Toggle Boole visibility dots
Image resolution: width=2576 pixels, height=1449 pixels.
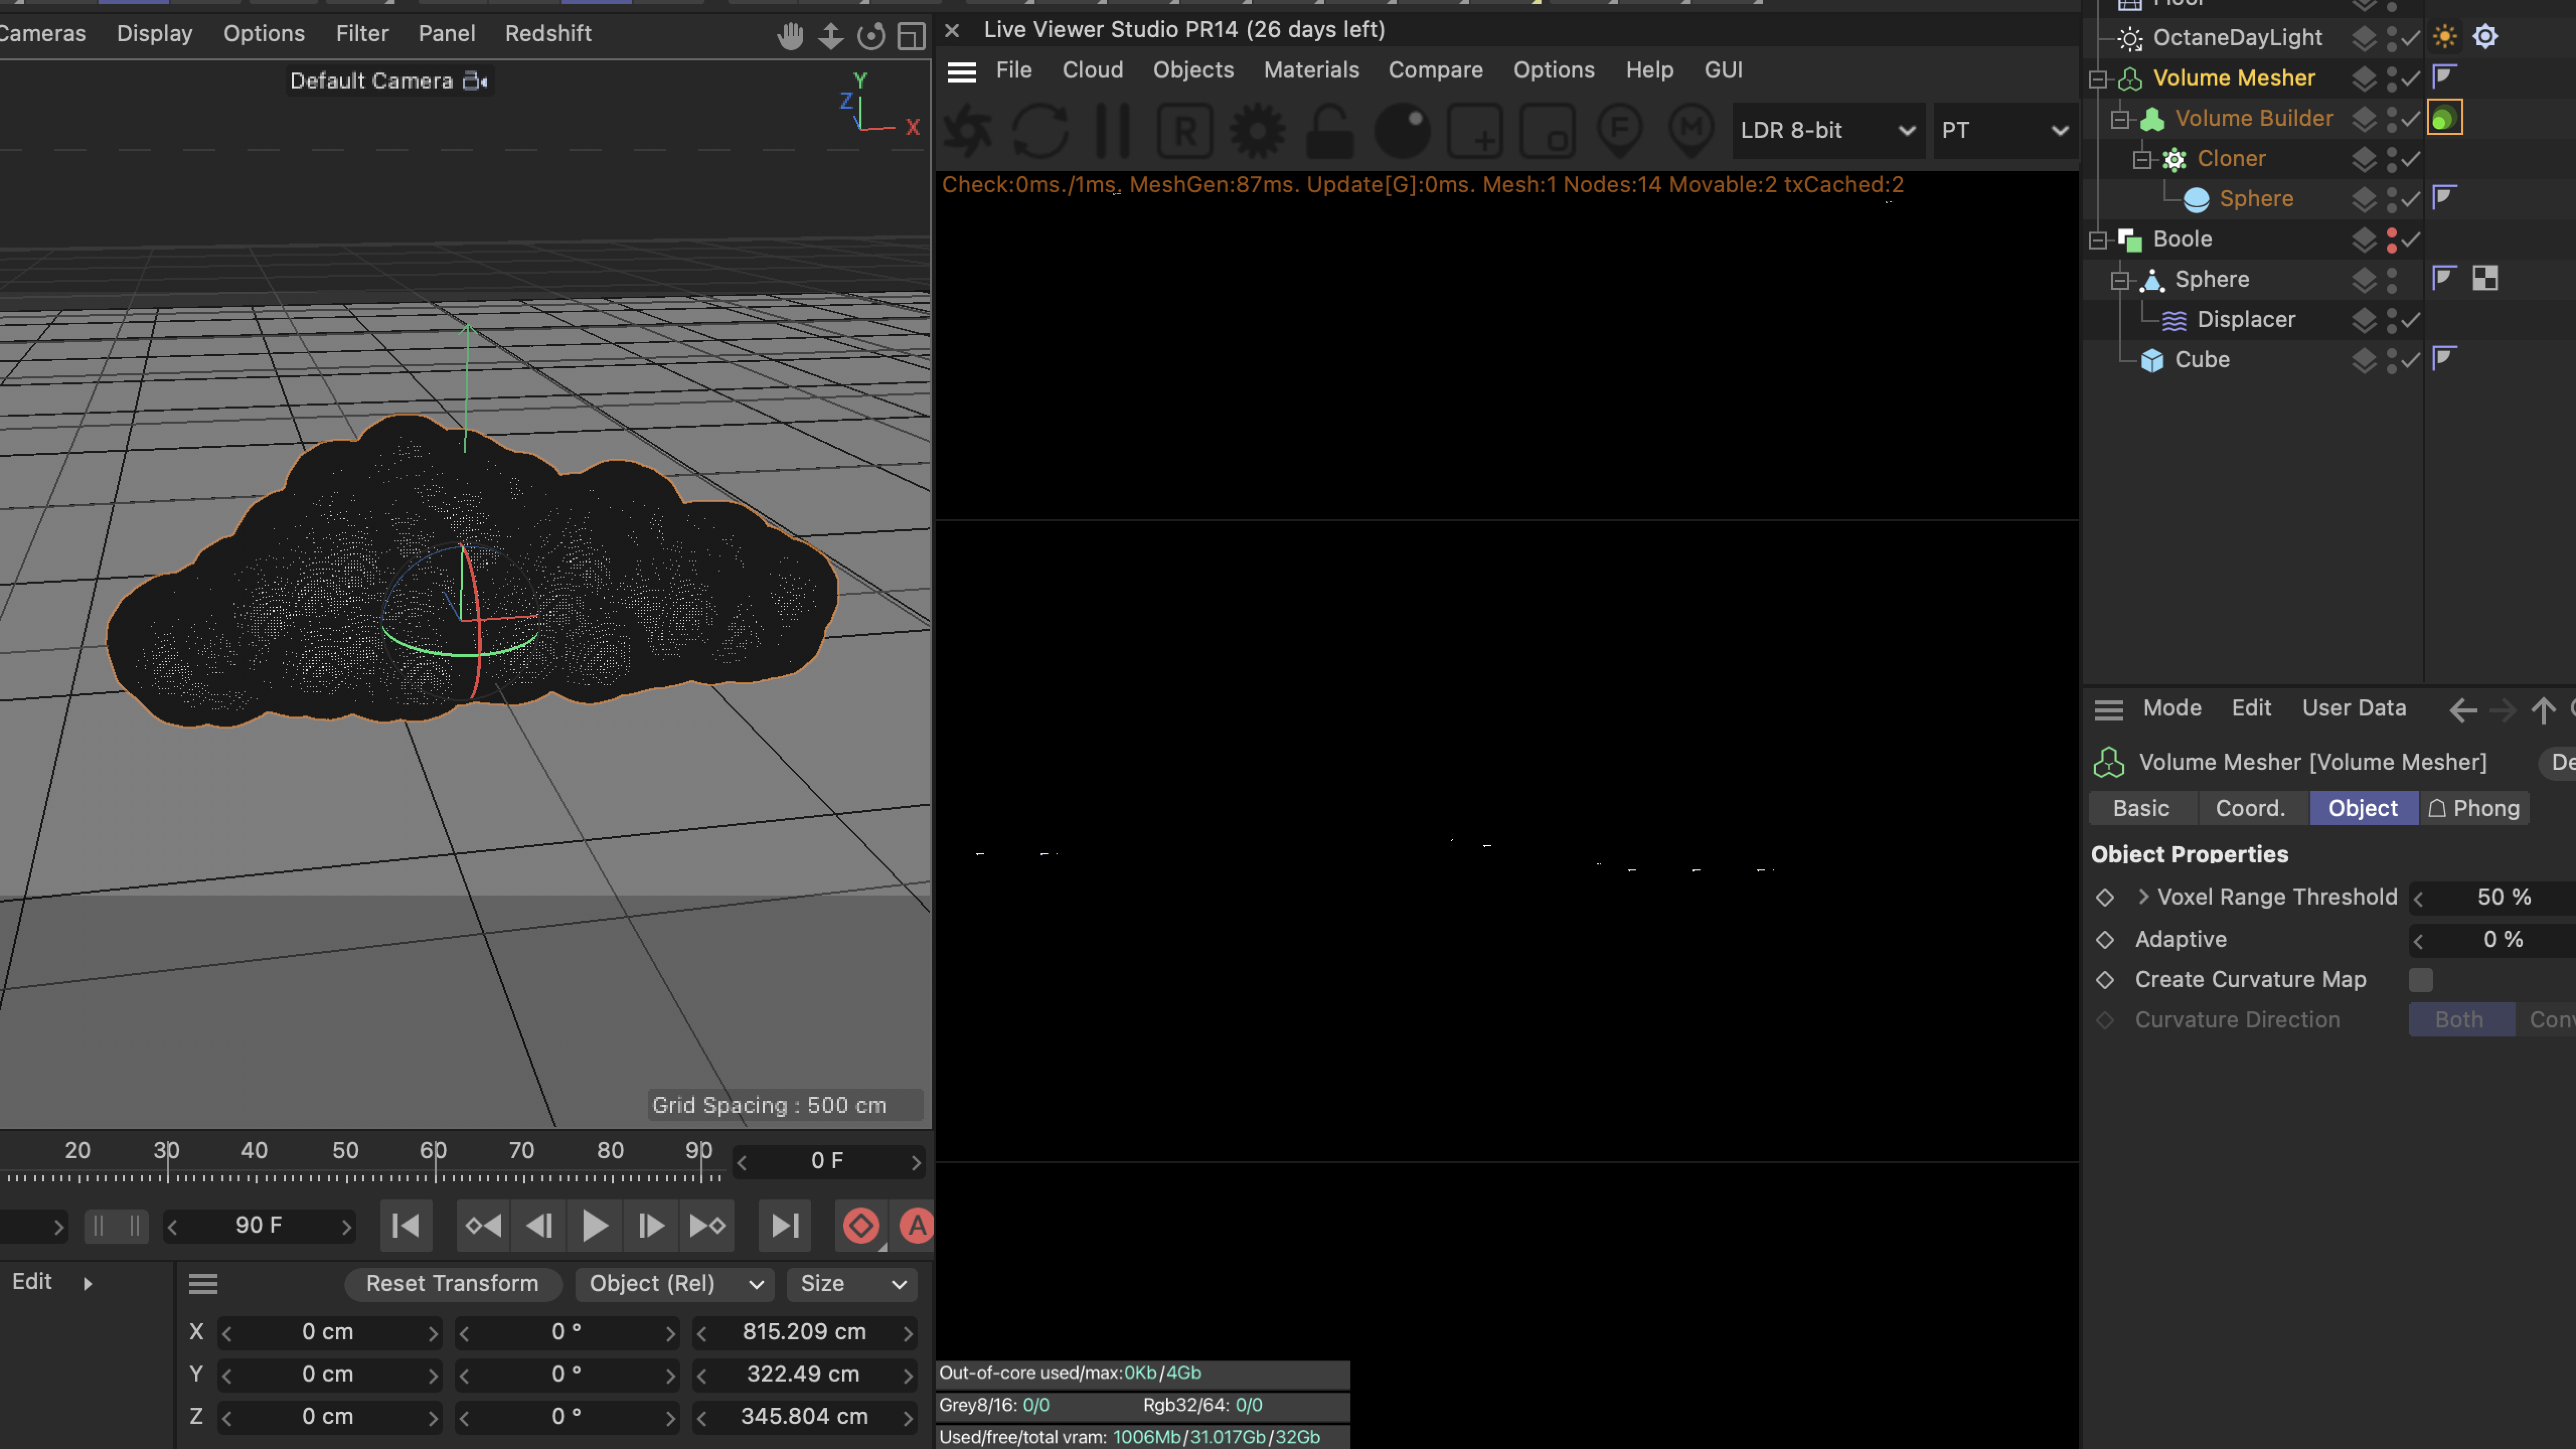(2391, 239)
